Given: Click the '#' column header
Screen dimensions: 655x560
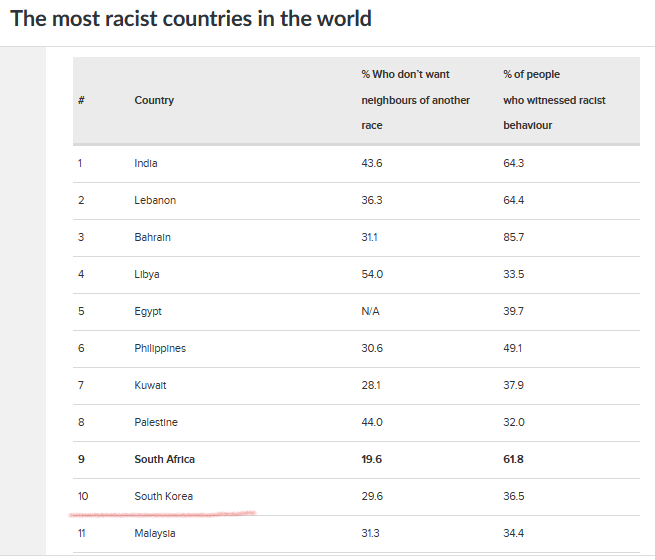Looking at the screenshot, I should click(x=80, y=100).
